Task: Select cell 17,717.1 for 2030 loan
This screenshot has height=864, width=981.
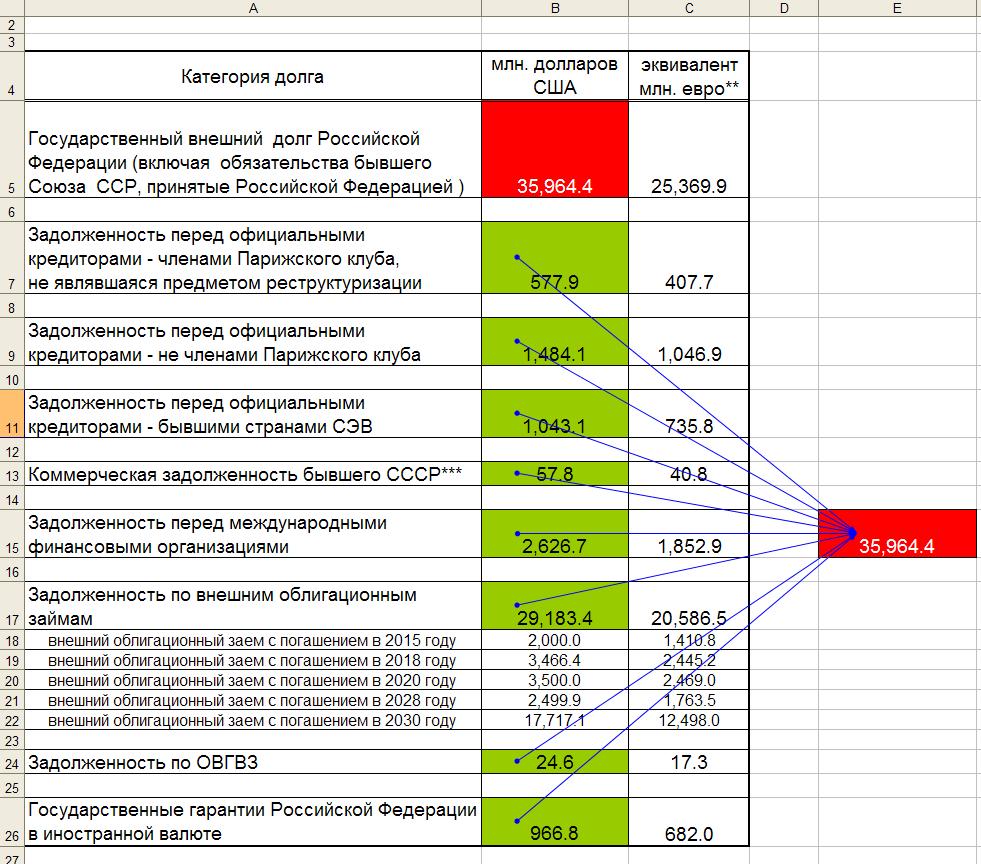Action: [x=555, y=720]
